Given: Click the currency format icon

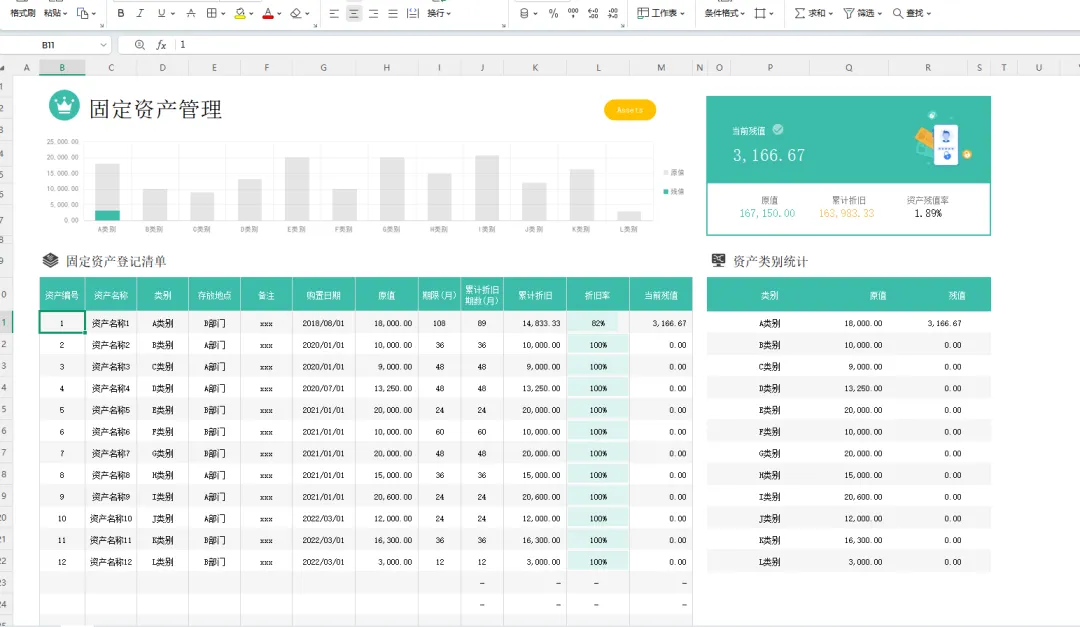Looking at the screenshot, I should [x=524, y=13].
